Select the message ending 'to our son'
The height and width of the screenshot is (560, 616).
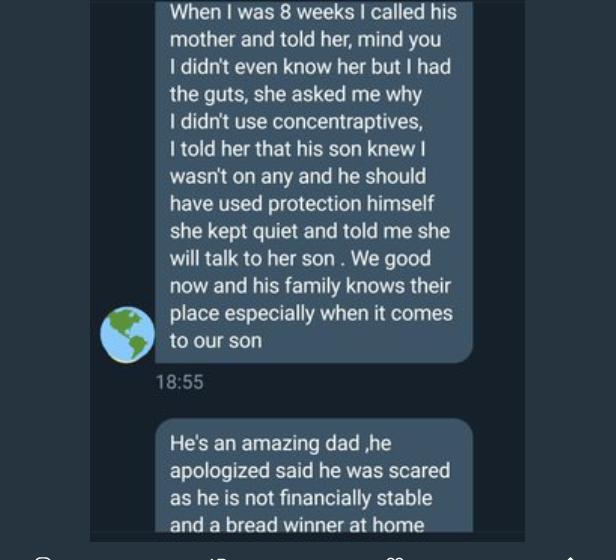[314, 182]
